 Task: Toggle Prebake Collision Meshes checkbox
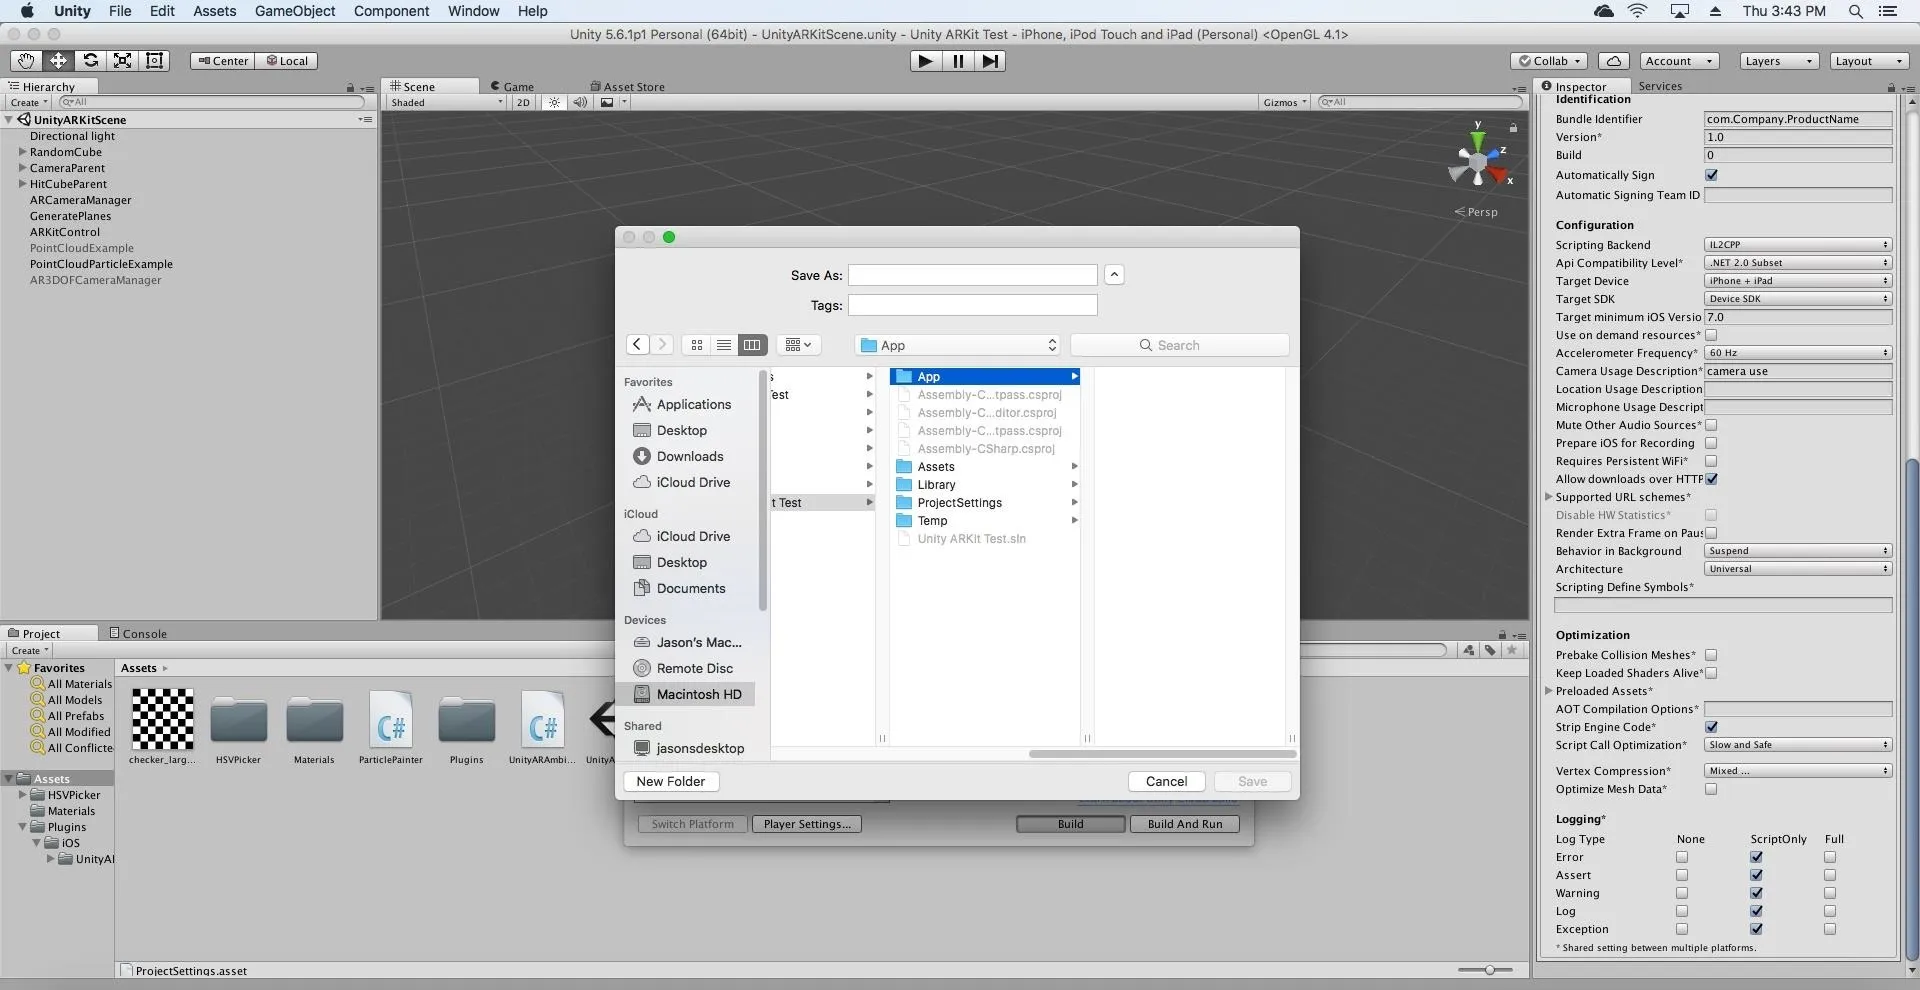tap(1711, 655)
